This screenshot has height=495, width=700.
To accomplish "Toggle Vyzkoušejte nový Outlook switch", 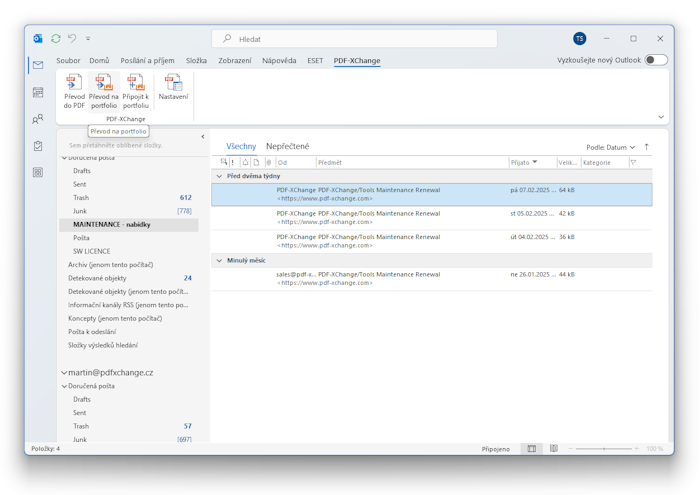I will 656,60.
